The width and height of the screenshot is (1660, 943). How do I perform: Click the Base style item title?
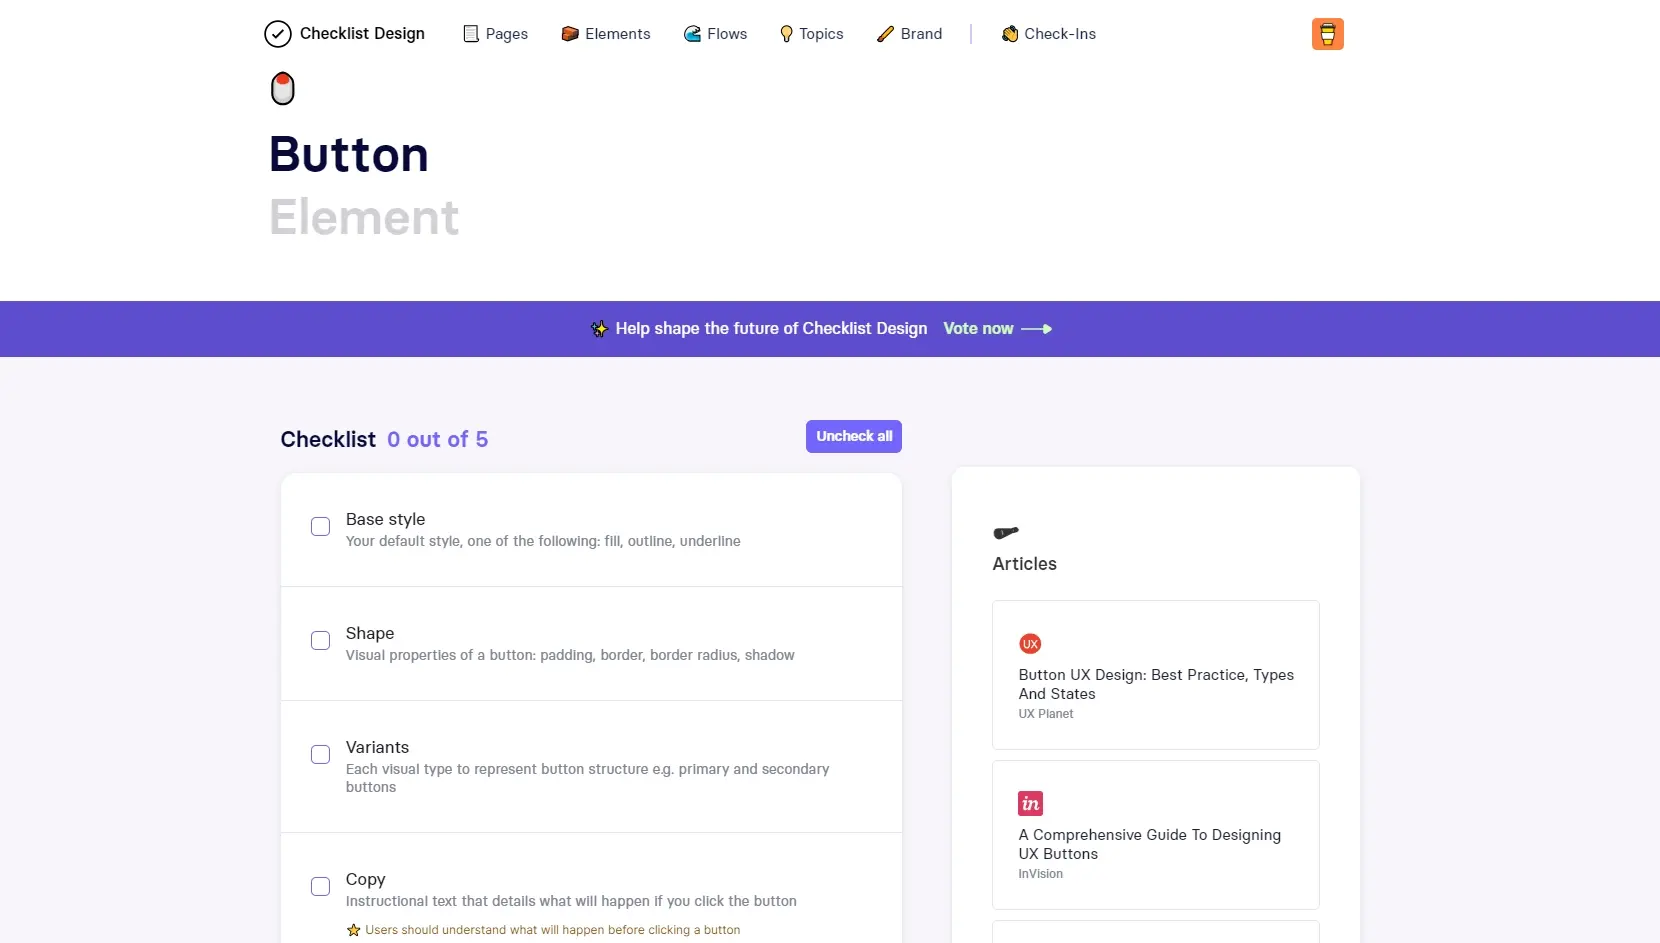385,519
